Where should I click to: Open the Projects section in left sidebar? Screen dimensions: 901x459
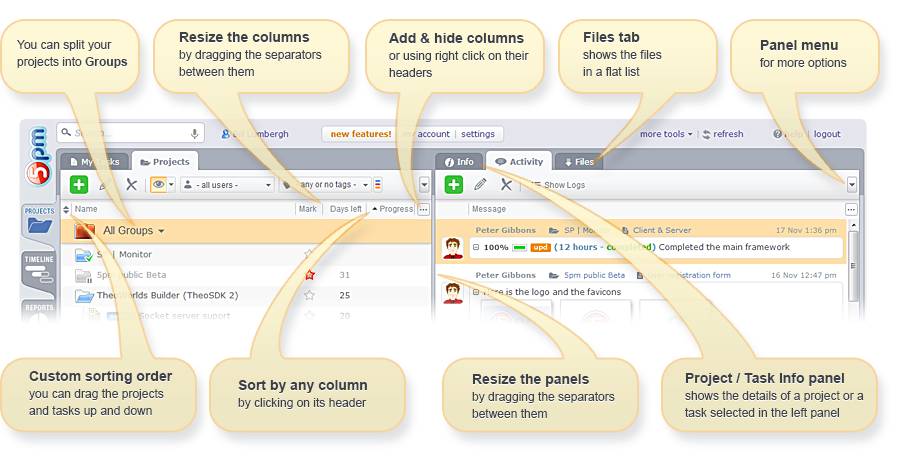point(39,222)
